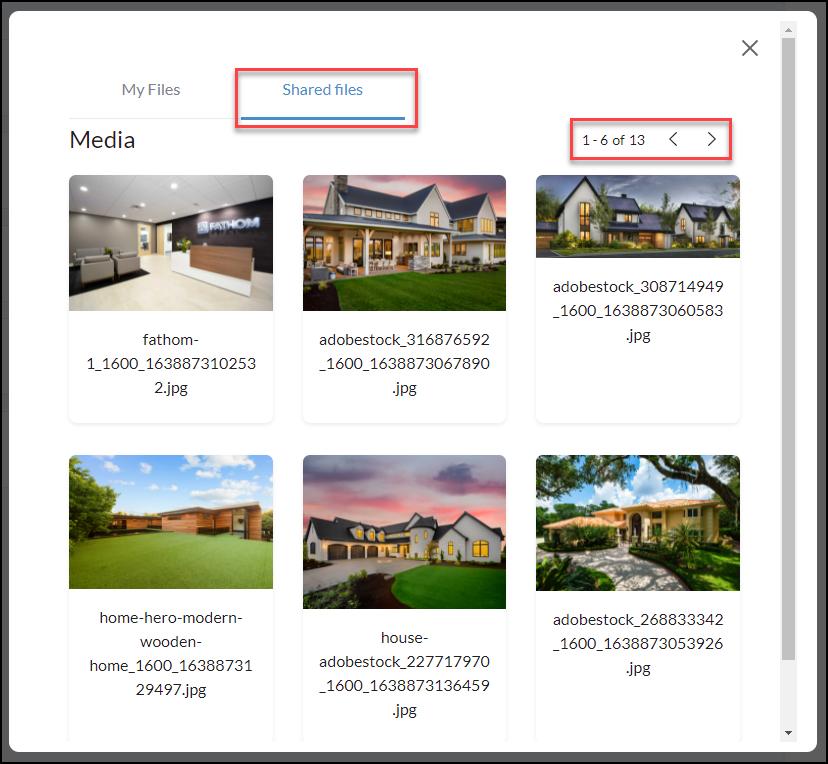The width and height of the screenshot is (828, 764).
Task: Select the house-adobestock_227717970 image
Action: pos(404,532)
